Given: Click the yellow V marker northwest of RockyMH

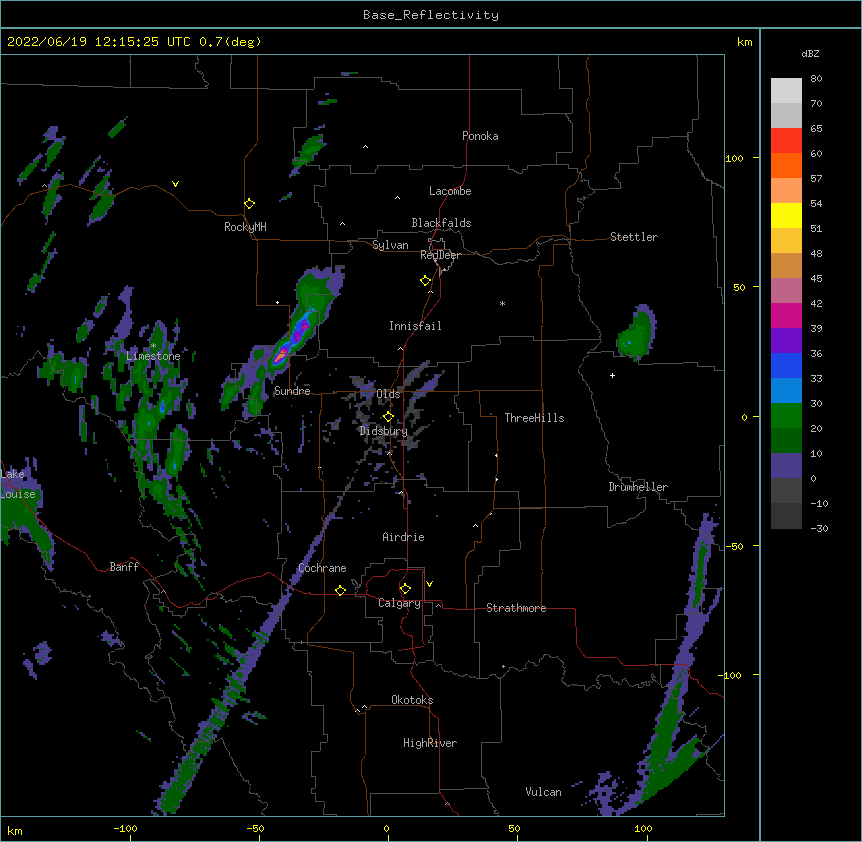Looking at the screenshot, I should click(175, 184).
